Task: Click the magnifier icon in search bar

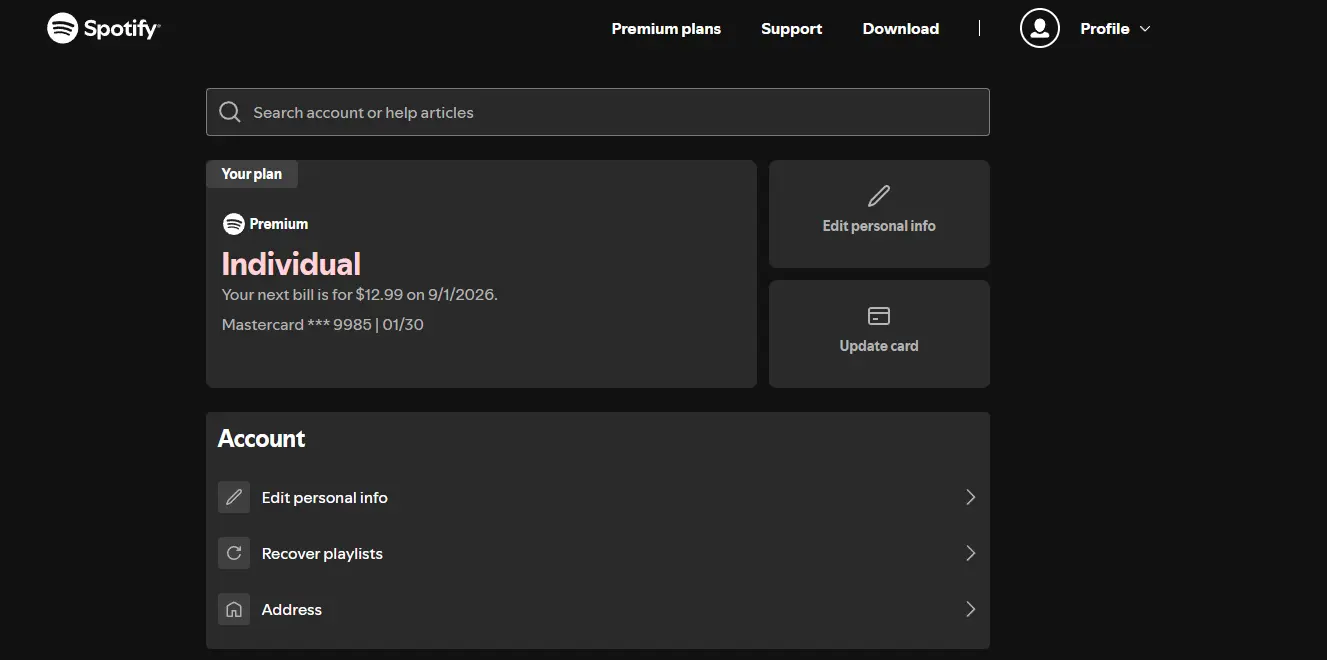Action: point(230,112)
